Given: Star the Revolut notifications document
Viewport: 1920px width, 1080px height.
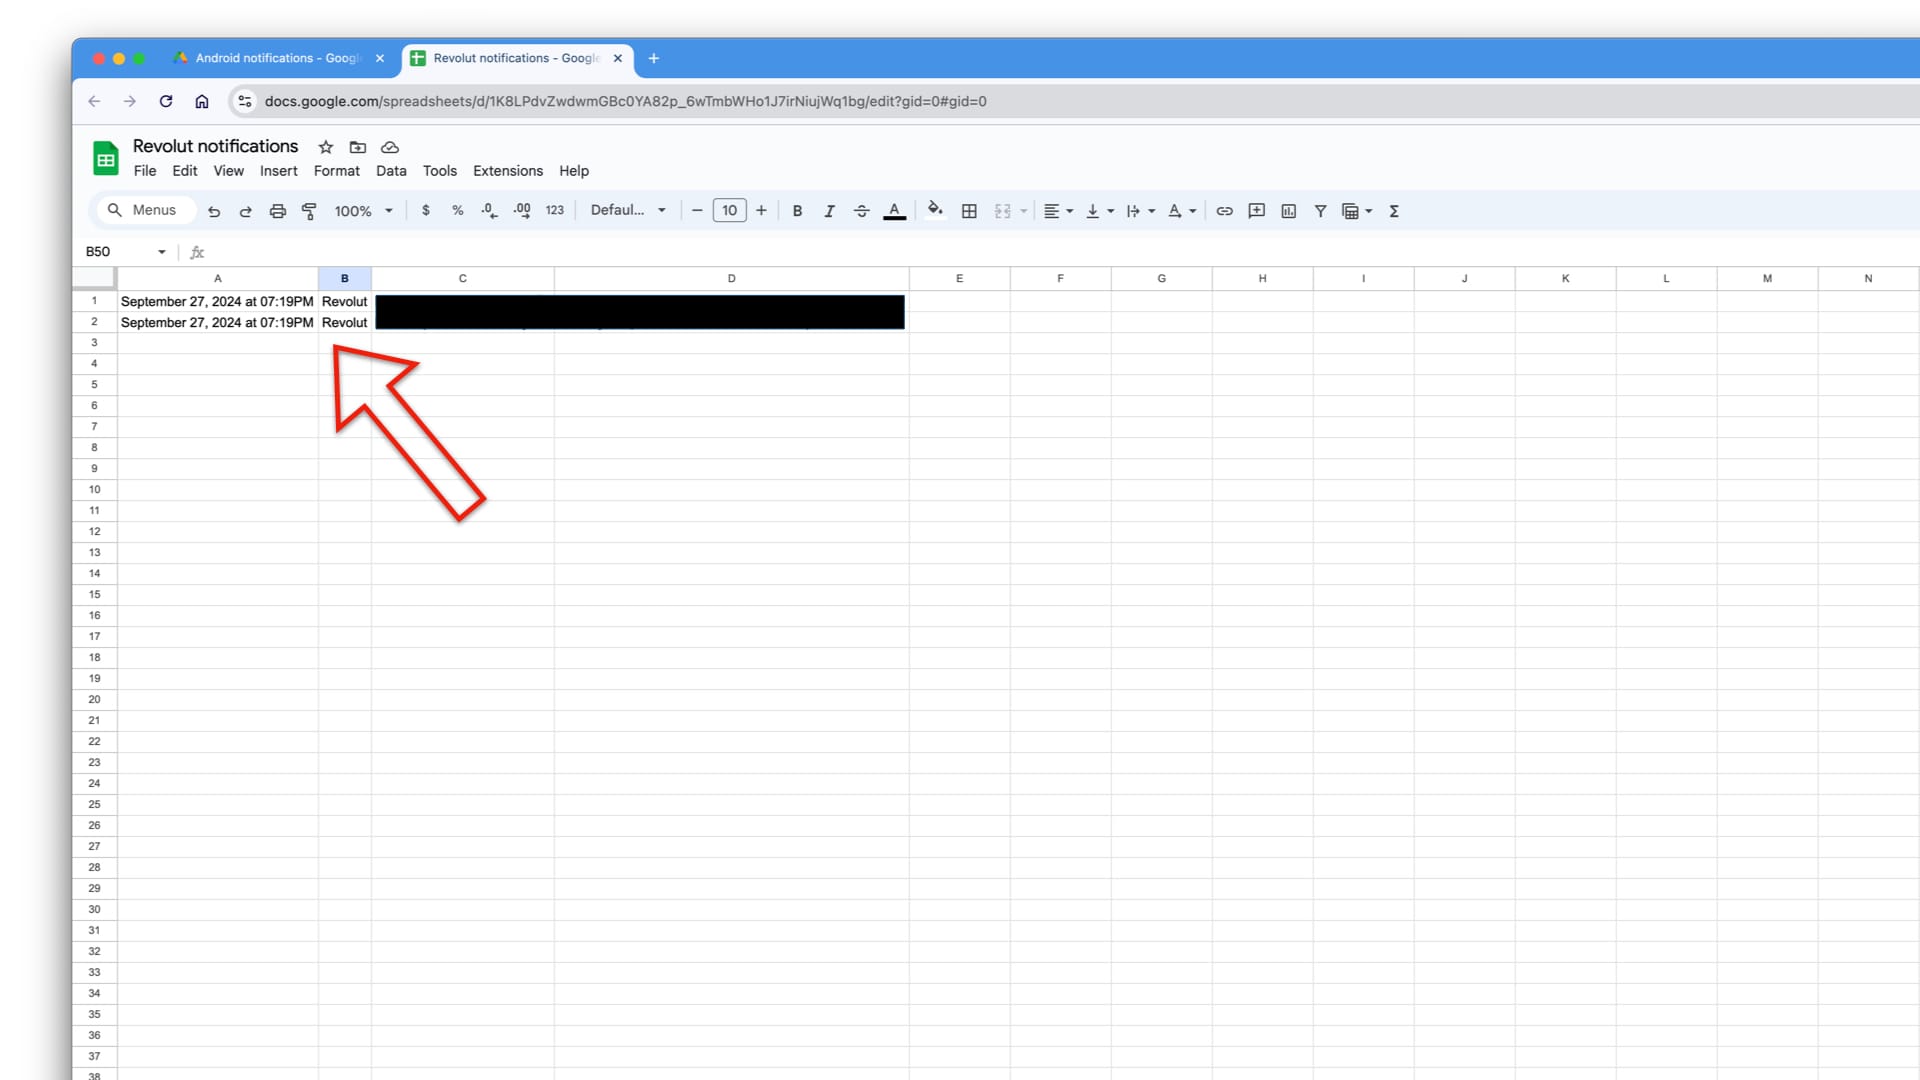Looking at the screenshot, I should point(326,147).
